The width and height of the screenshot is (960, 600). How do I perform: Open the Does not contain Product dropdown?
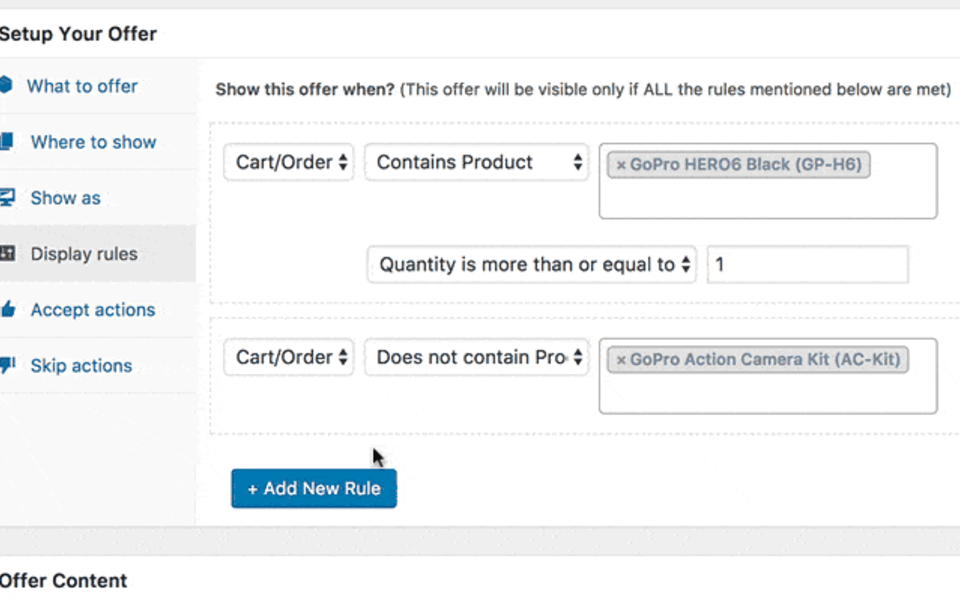tap(476, 357)
